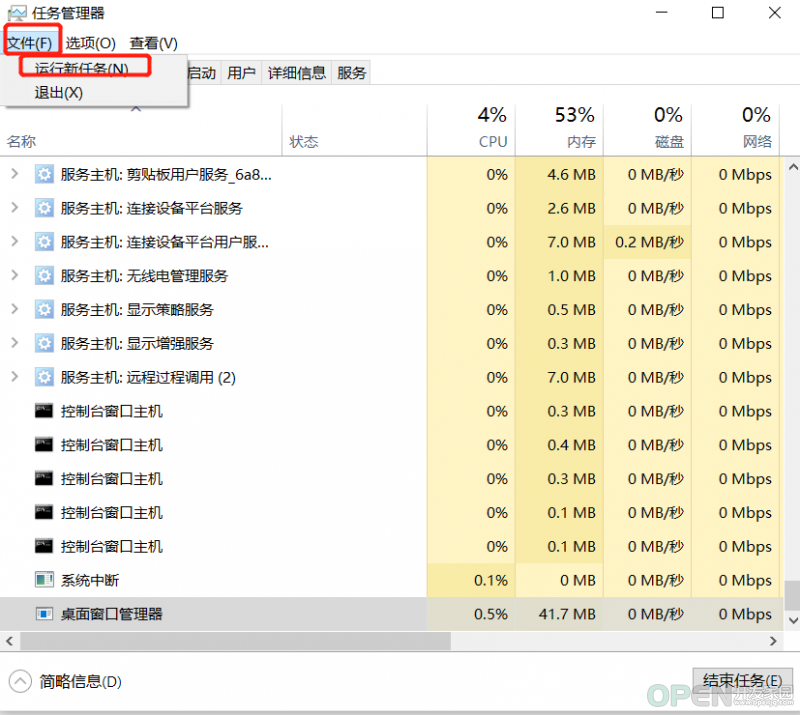The image size is (800, 715).
Task: Select 服务主机: 显示策略服务 name text
Action: point(137,310)
